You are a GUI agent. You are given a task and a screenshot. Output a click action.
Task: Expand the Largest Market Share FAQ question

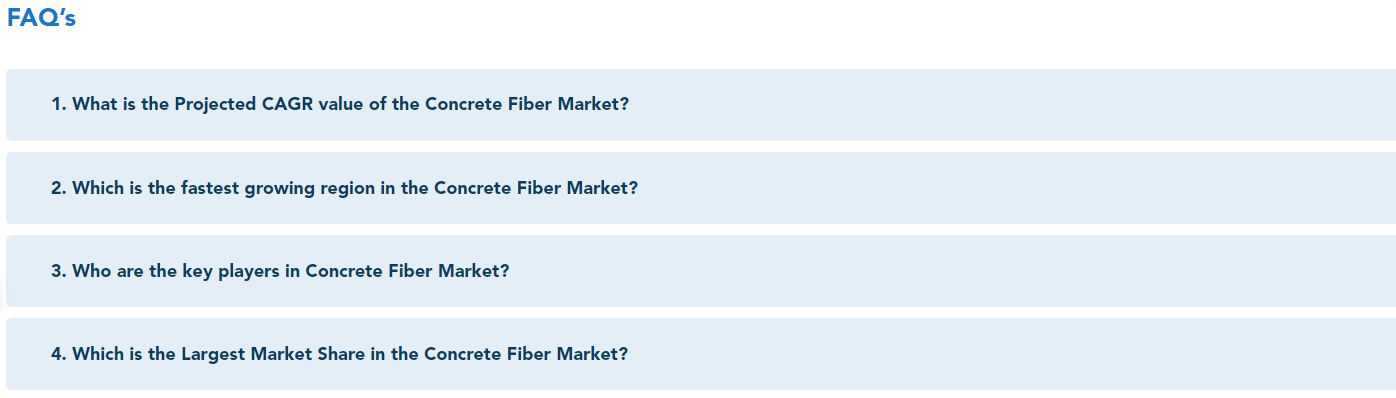701,354
